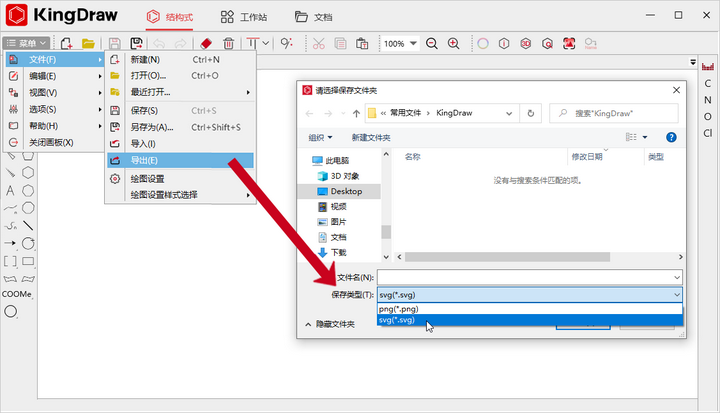Viewport: 720px width, 413px height.
Task: Select 下载 in the dialog tree
Action: (x=333, y=252)
